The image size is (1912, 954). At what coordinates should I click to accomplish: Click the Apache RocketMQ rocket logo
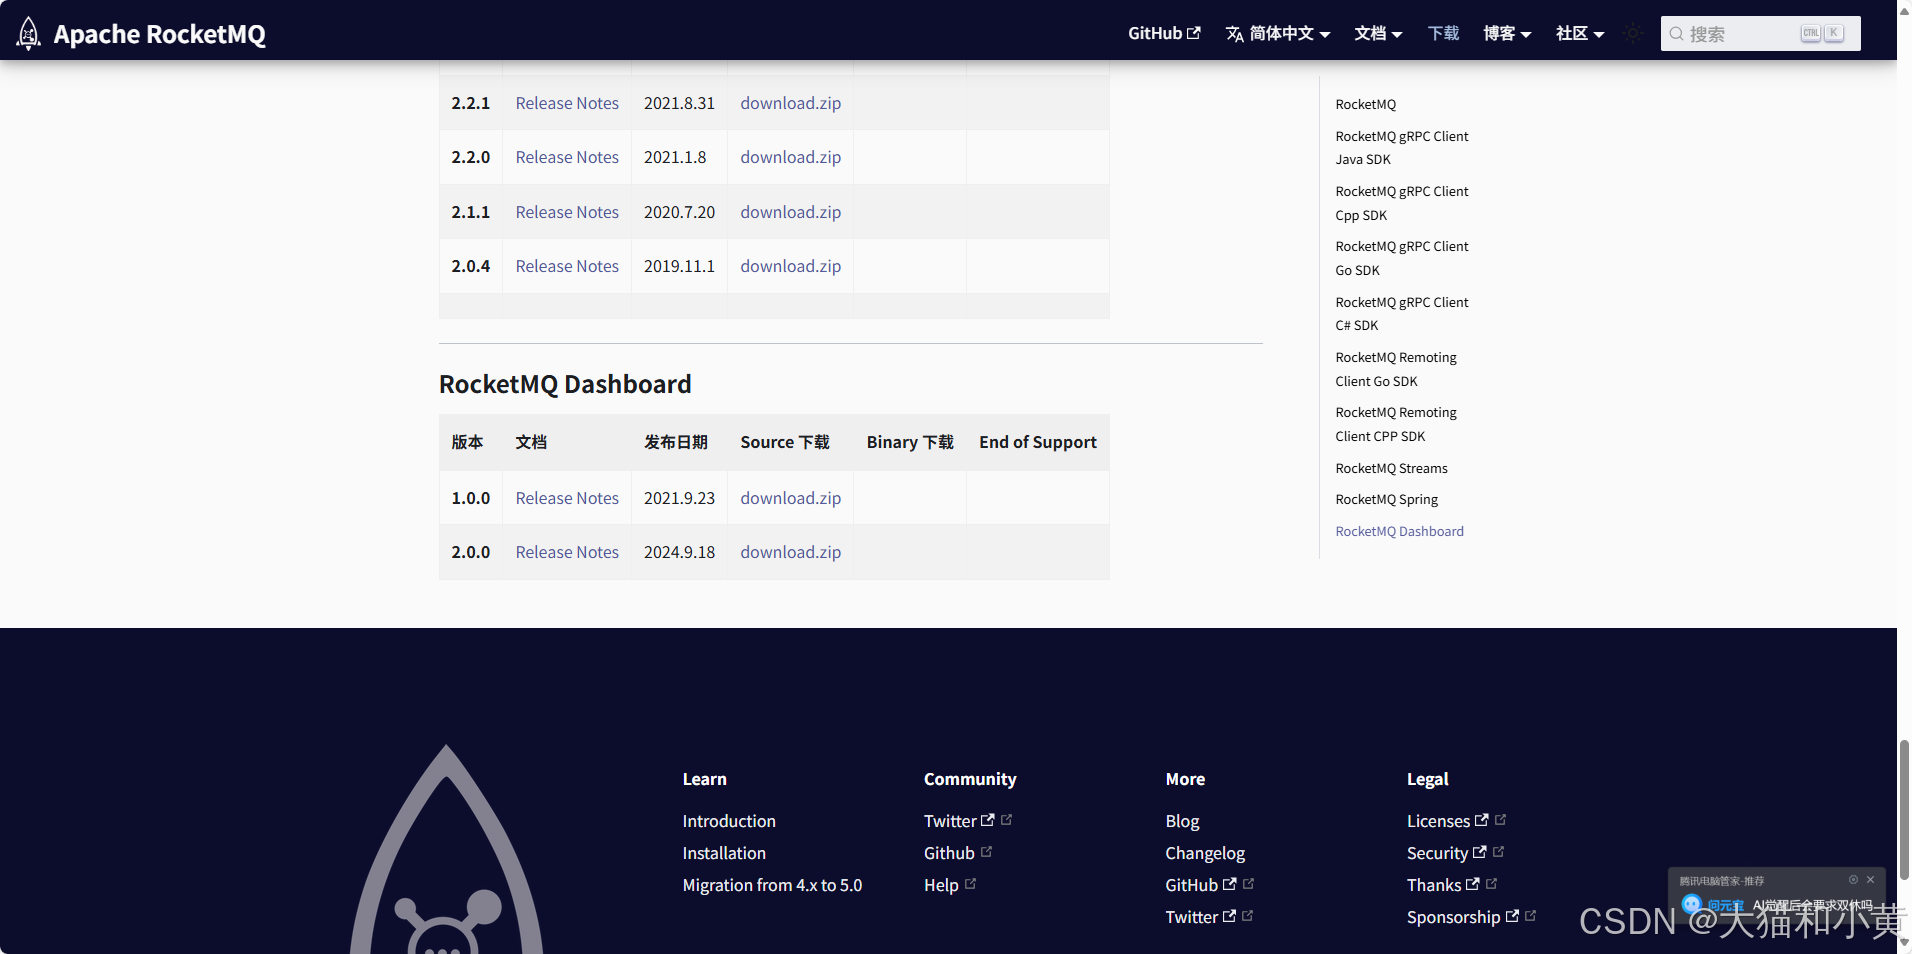point(29,33)
